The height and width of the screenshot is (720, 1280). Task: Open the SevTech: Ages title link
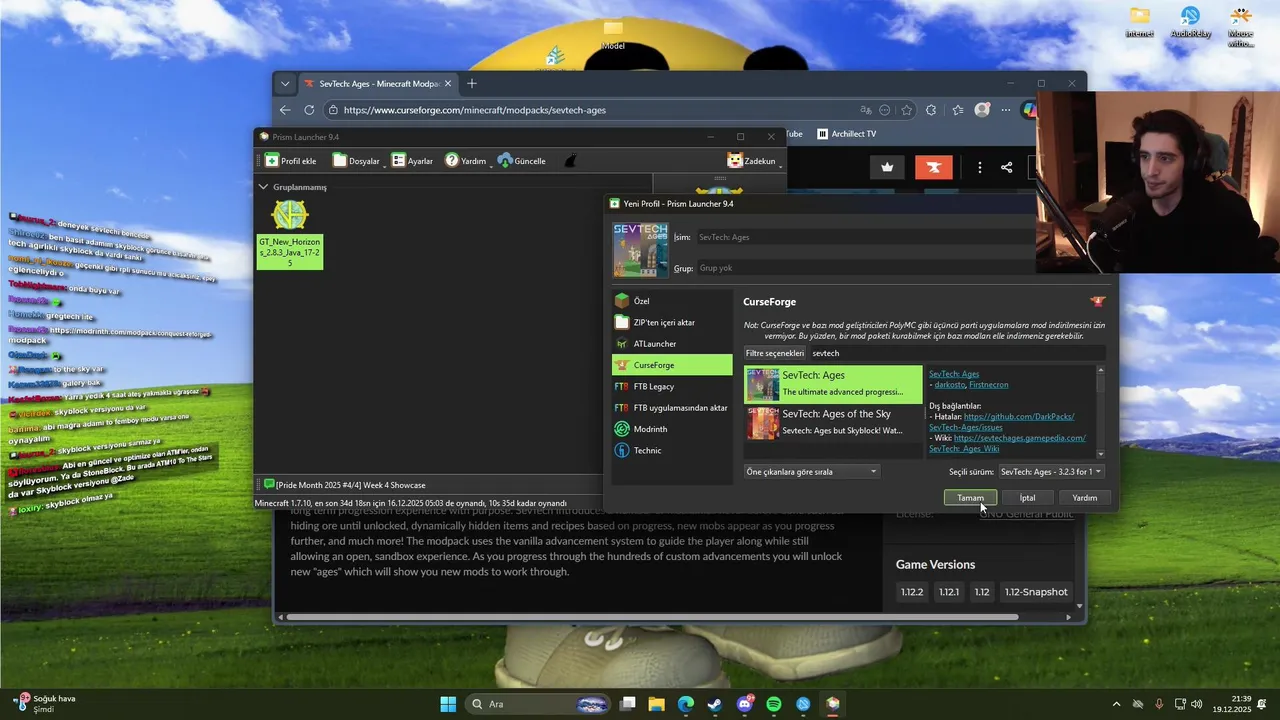(x=954, y=374)
